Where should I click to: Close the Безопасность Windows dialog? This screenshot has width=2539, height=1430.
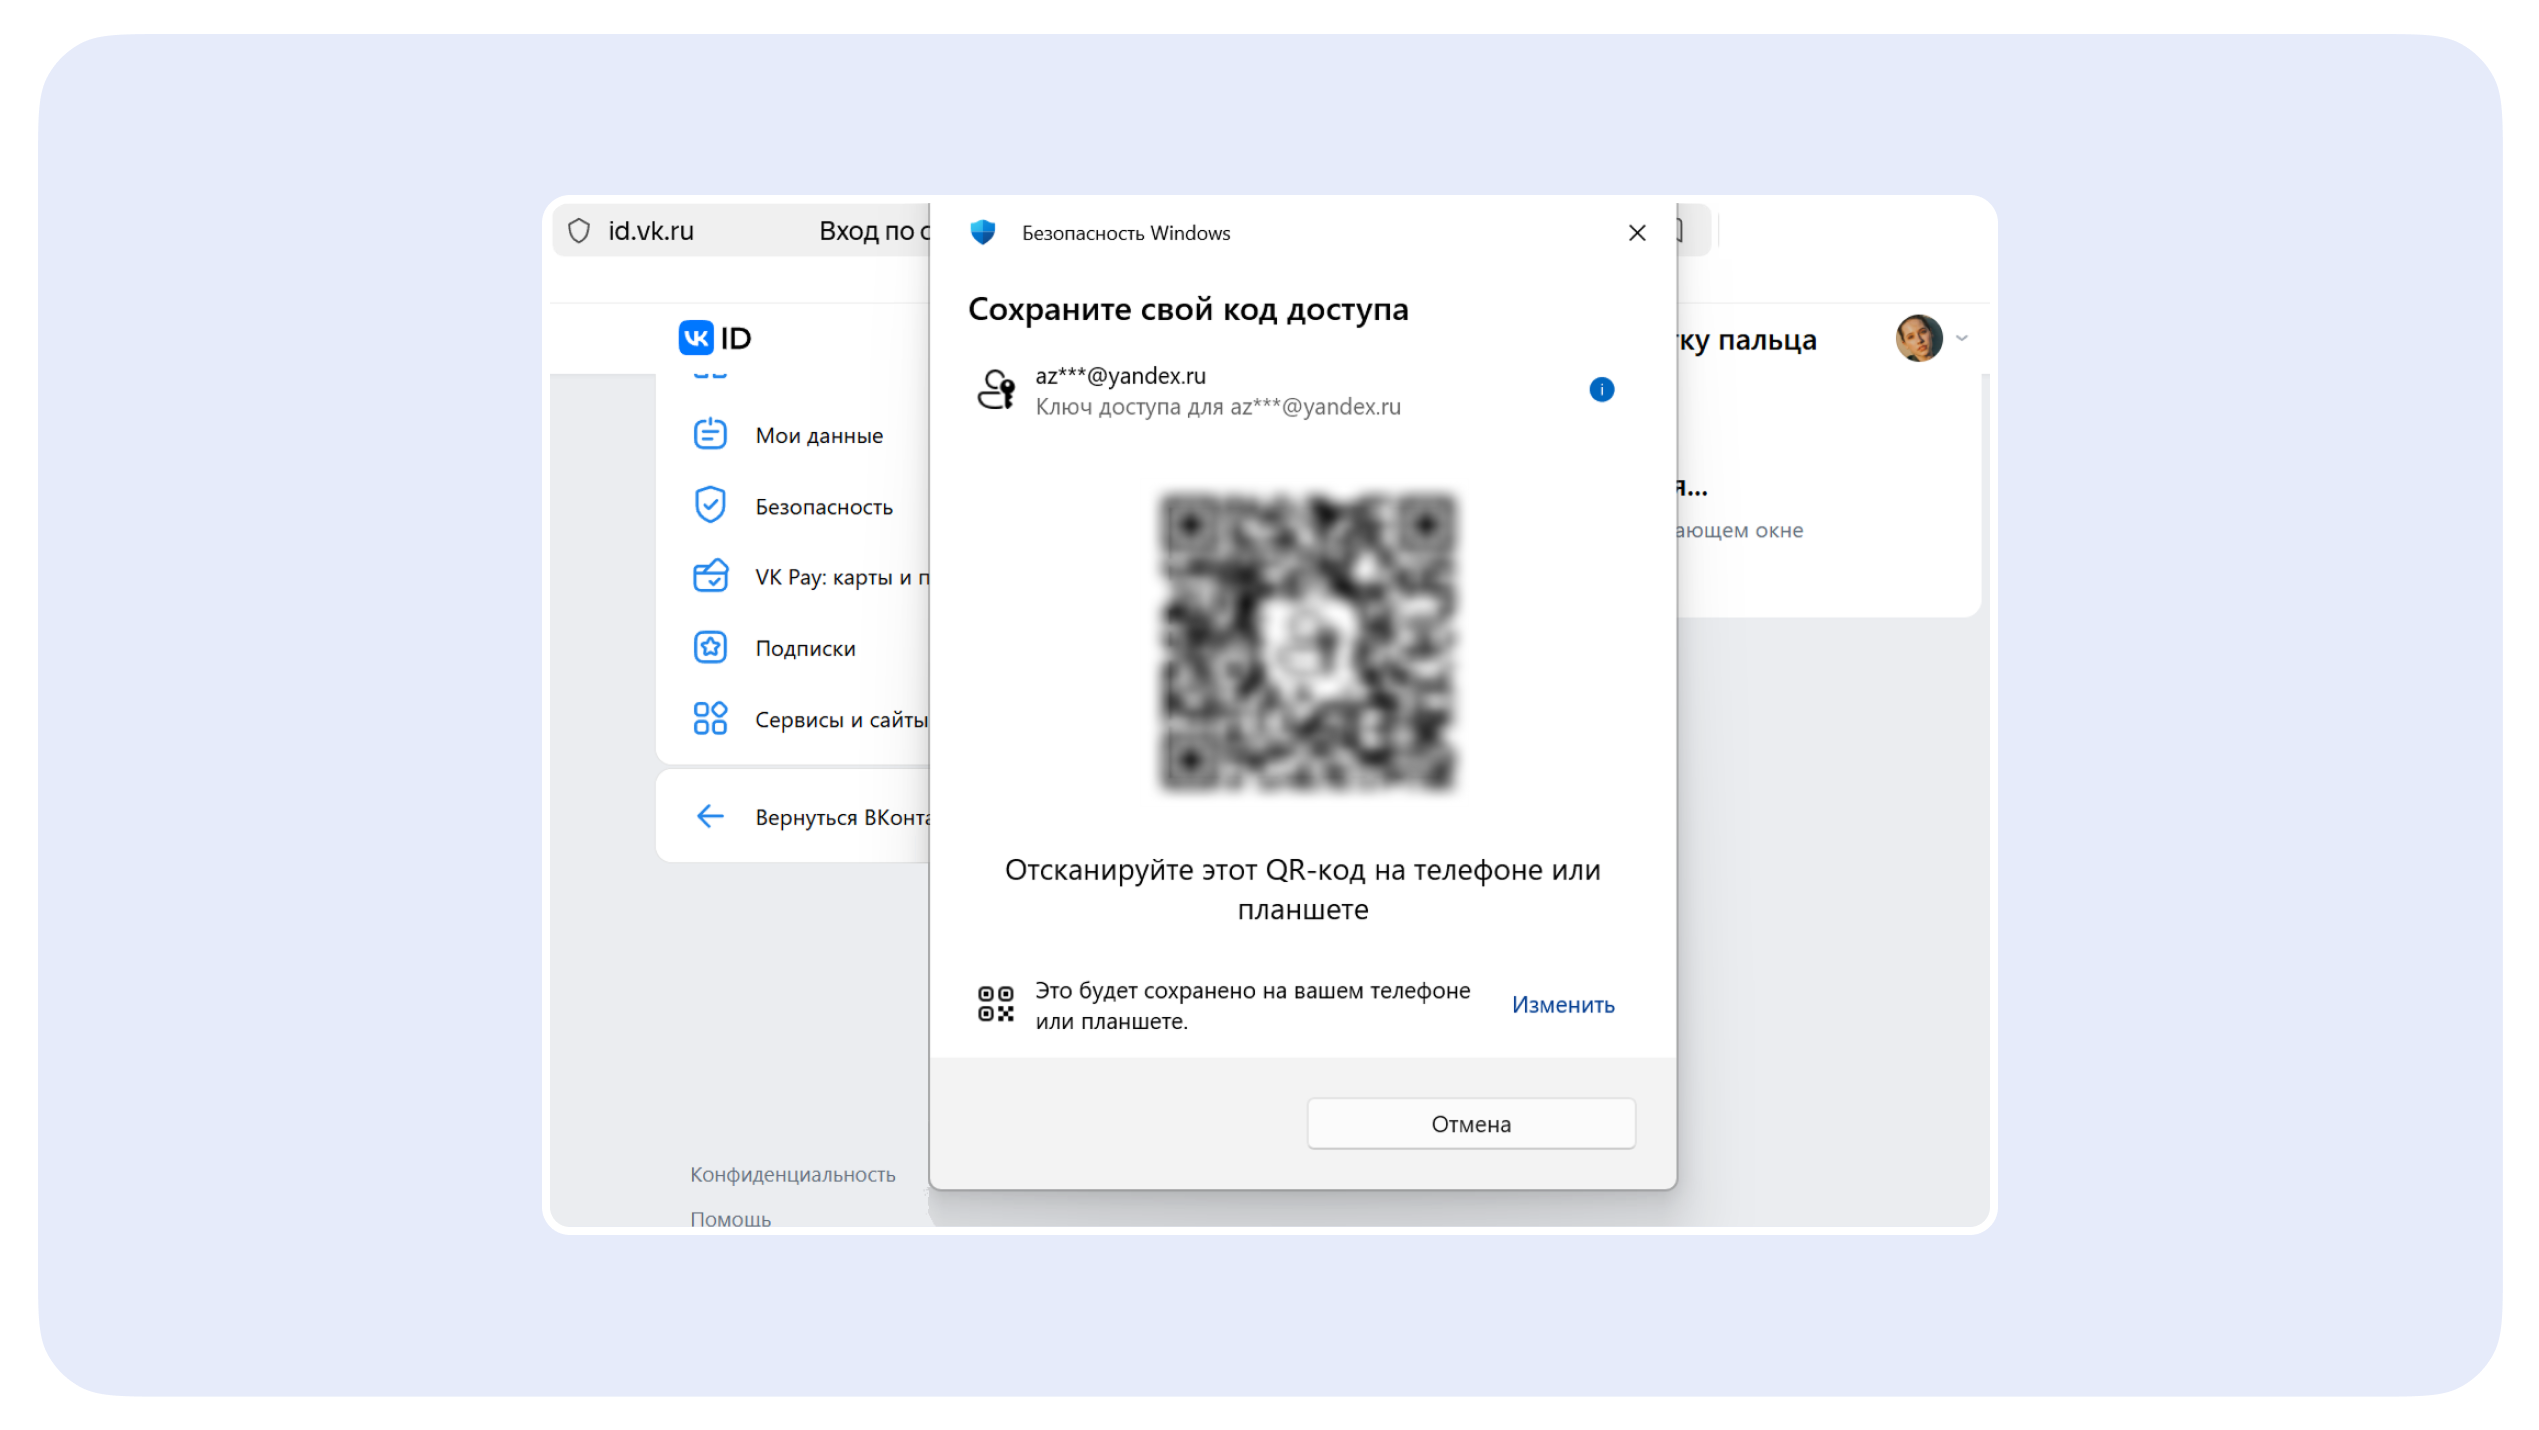pos(1636,233)
